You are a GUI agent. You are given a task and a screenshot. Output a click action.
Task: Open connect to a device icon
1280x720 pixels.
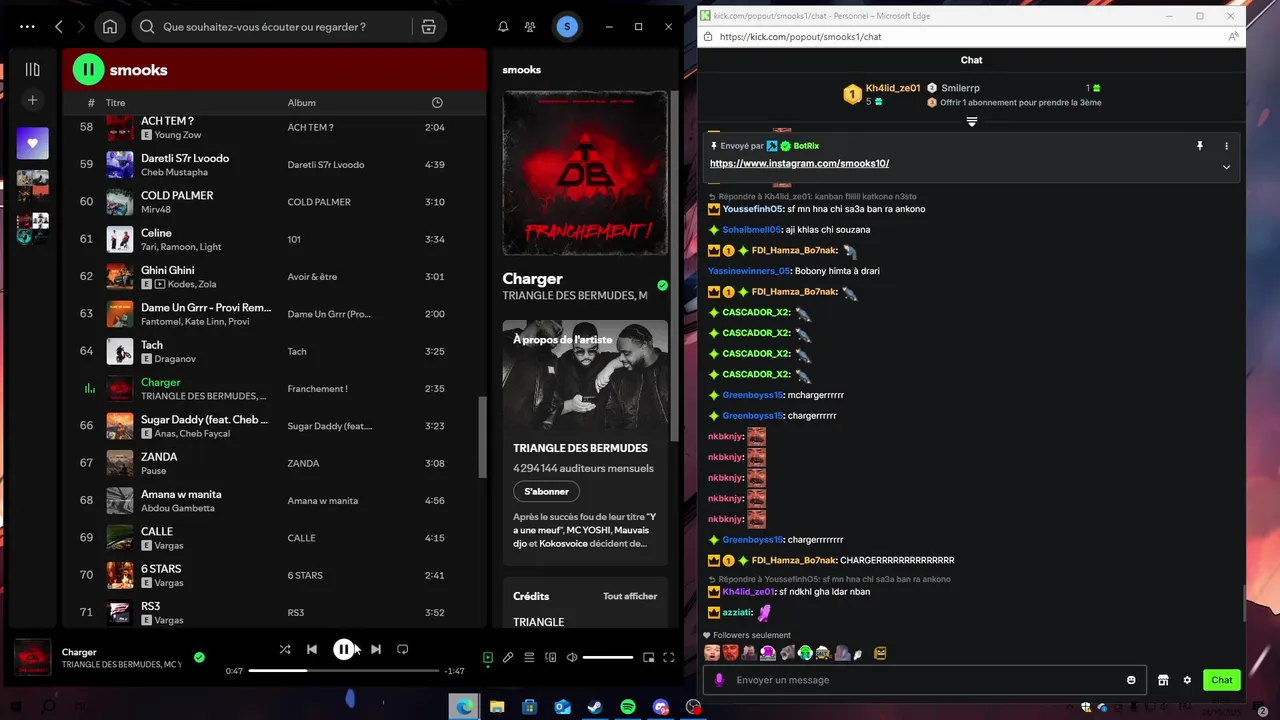click(550, 657)
